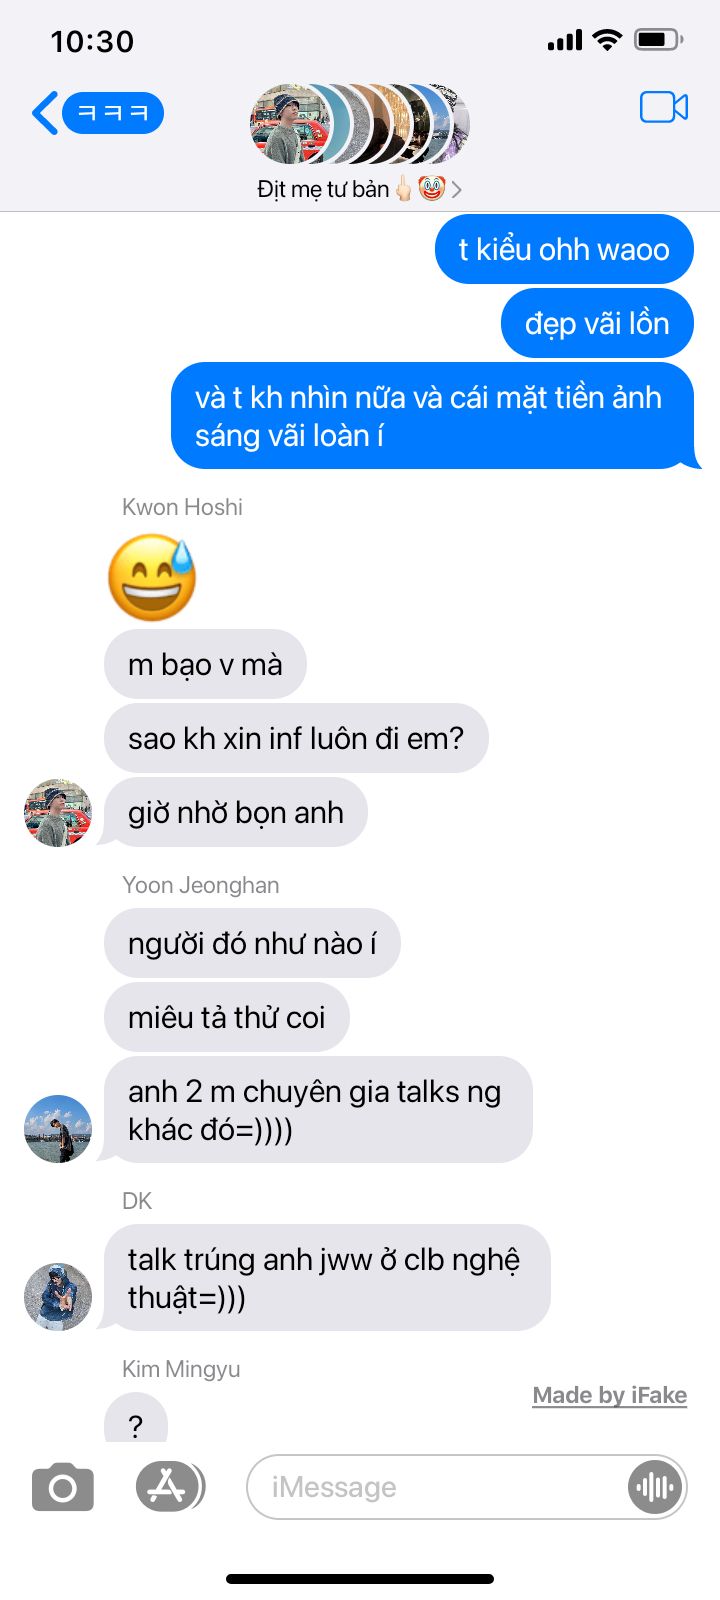Open the Made by iFake link
The width and height of the screenshot is (720, 1600).
pyautogui.click(x=610, y=1395)
